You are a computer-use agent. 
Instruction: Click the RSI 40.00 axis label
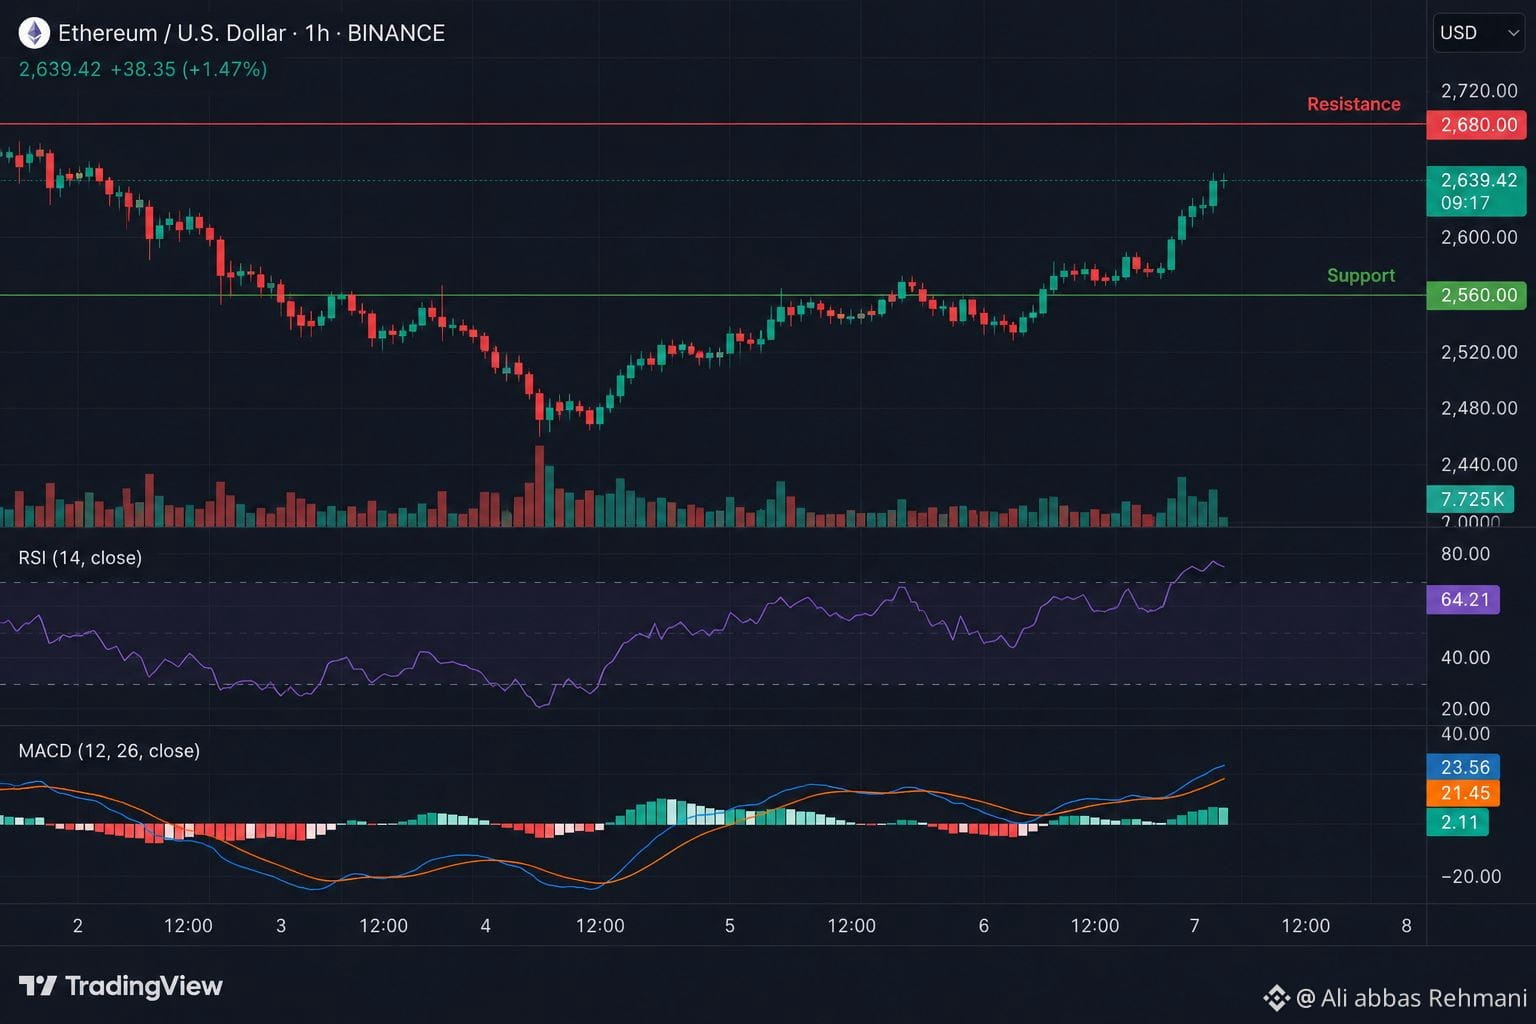point(1465,658)
